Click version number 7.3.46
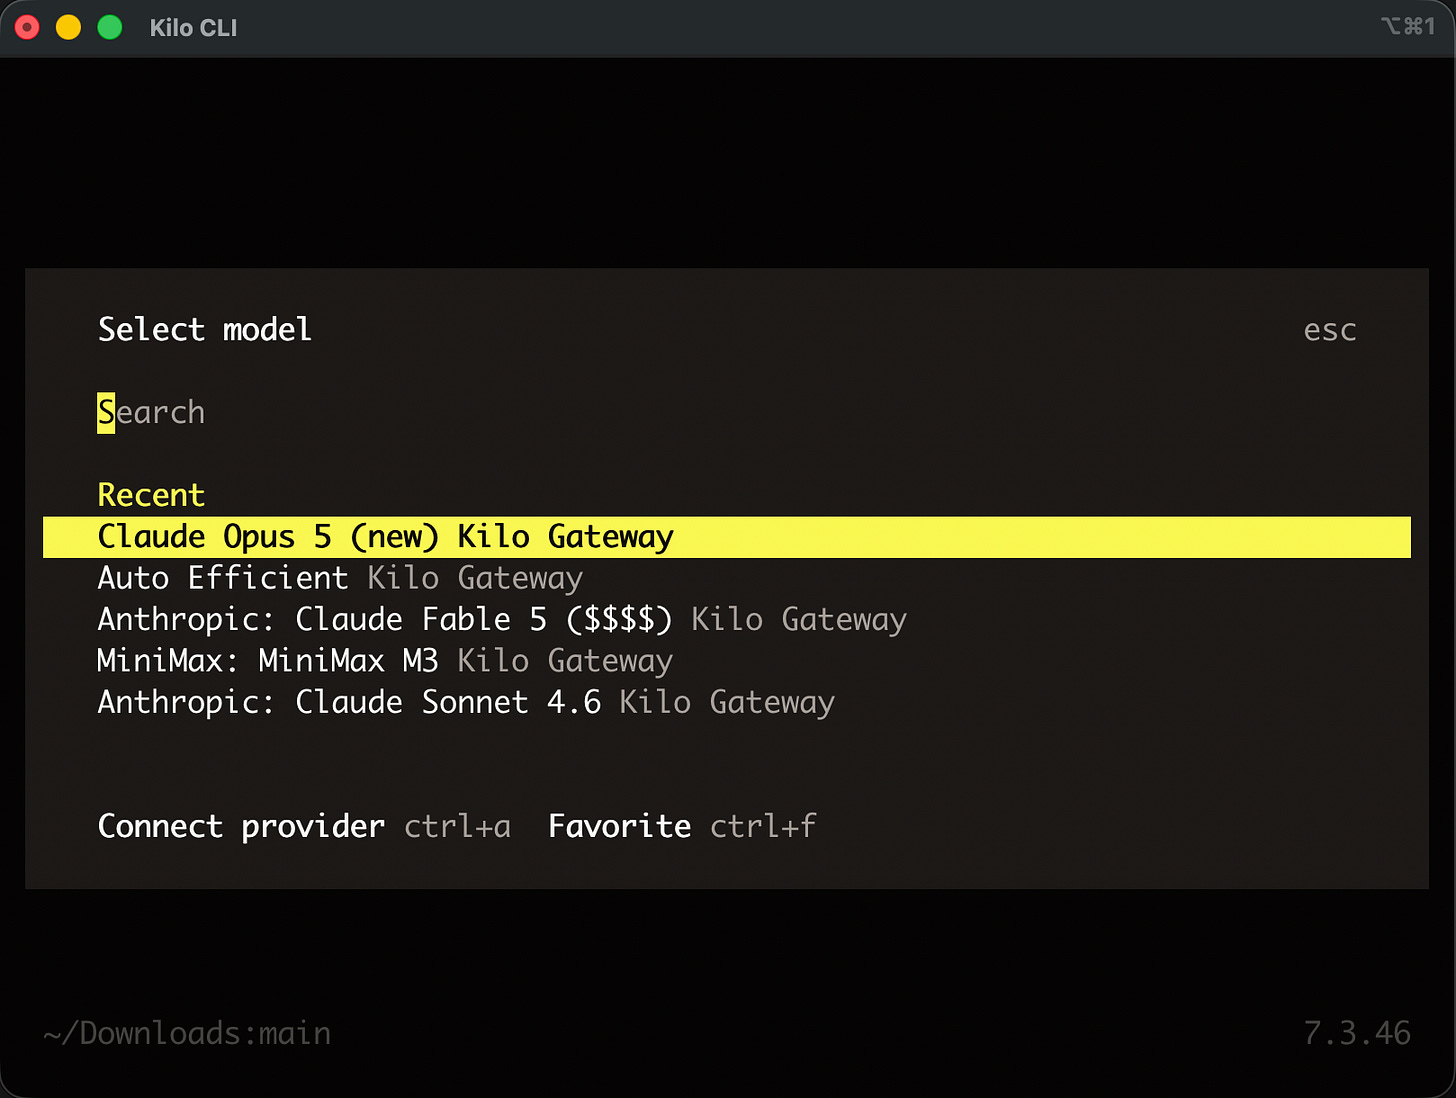1456x1098 pixels. (1357, 1033)
